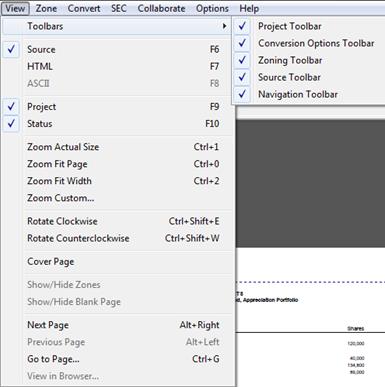
Task: Toggle the Conversion Options Toolbar option
Action: [309, 43]
